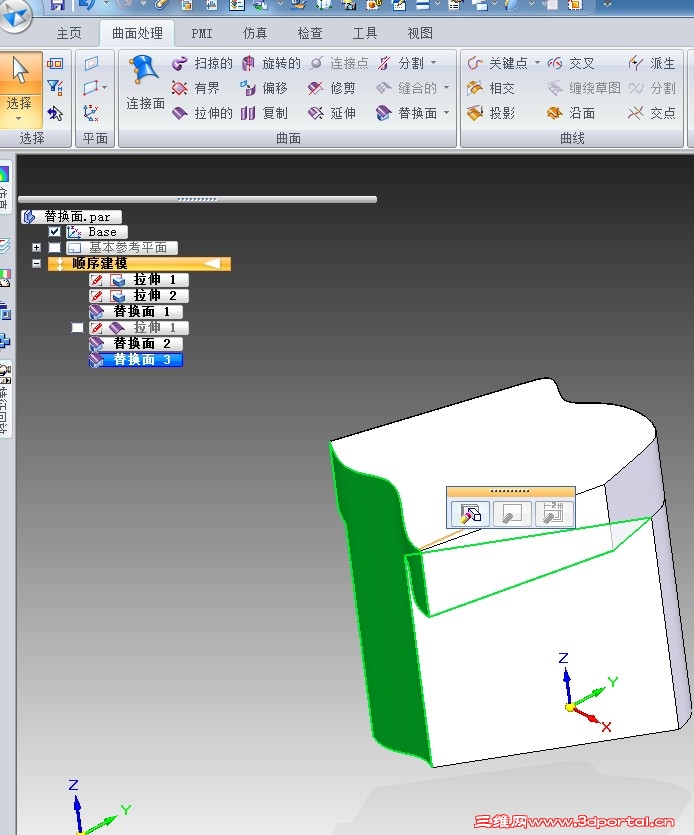Viewport: 694px width, 835px height.
Task: Click the PathFinder panel top grip bar
Action: pos(197,199)
